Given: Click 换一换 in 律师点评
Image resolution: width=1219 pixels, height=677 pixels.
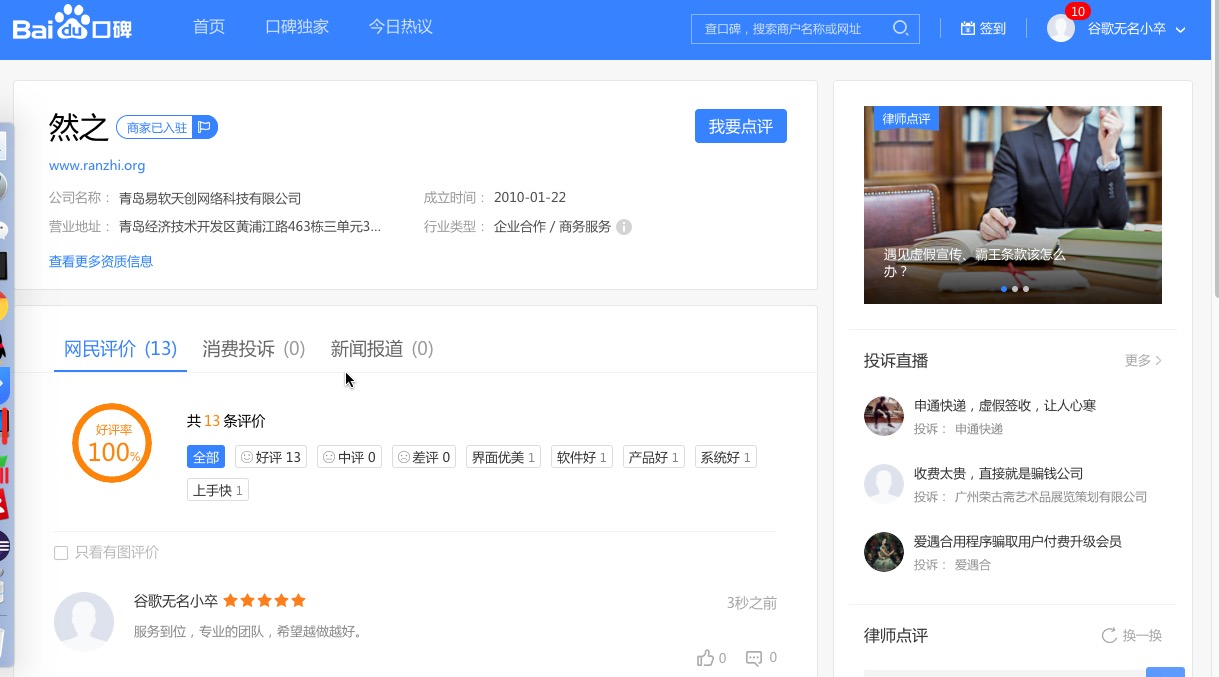Looking at the screenshot, I should tap(1142, 635).
